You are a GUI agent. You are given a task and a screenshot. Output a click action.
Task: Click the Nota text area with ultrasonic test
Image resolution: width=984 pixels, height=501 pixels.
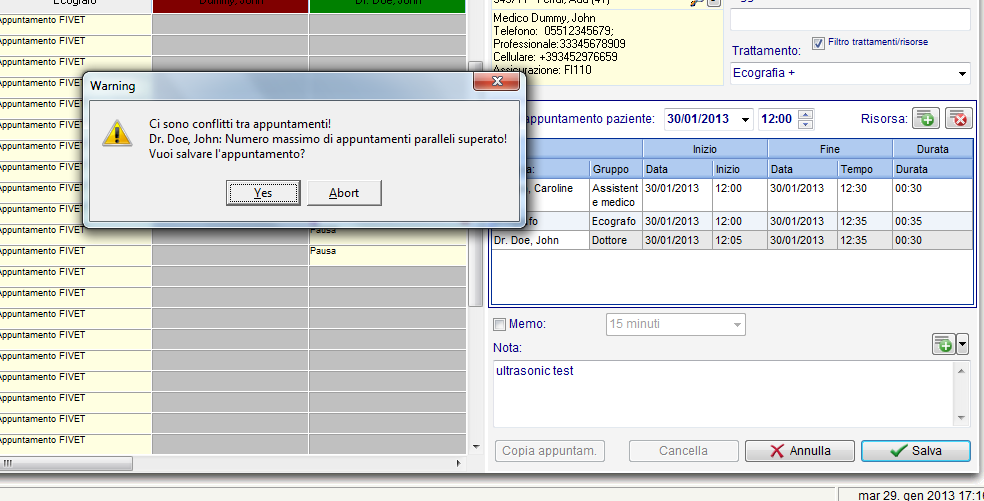click(725, 394)
